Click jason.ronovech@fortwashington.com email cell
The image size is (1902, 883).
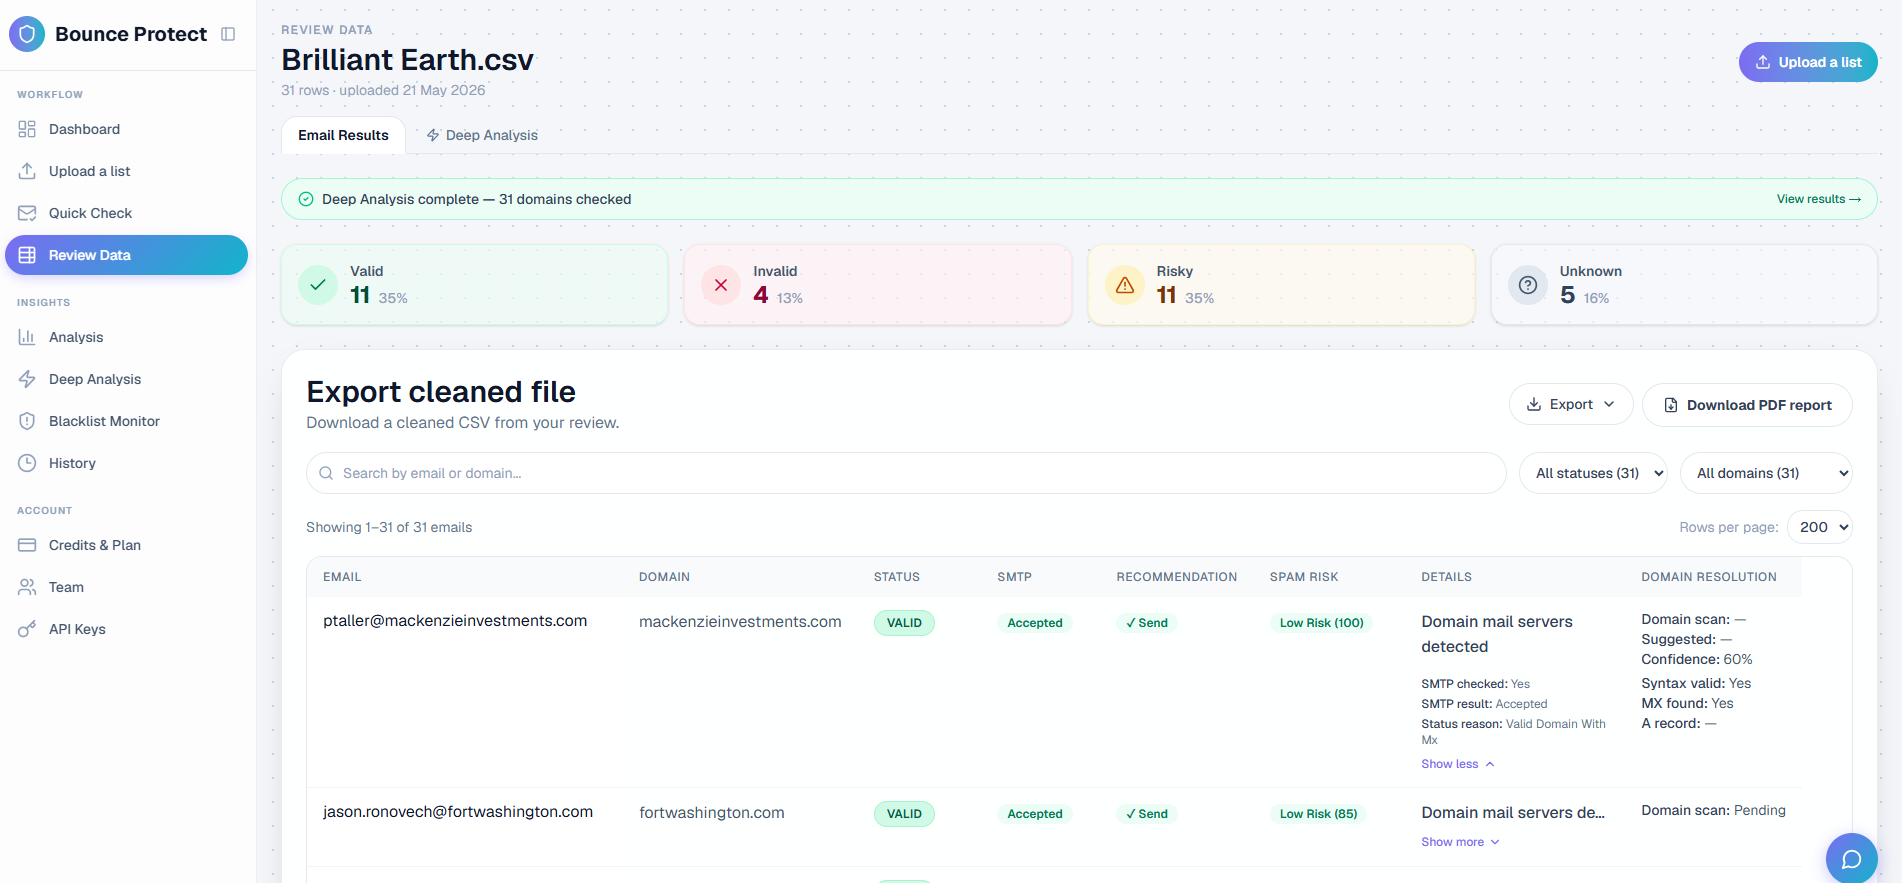(x=458, y=812)
